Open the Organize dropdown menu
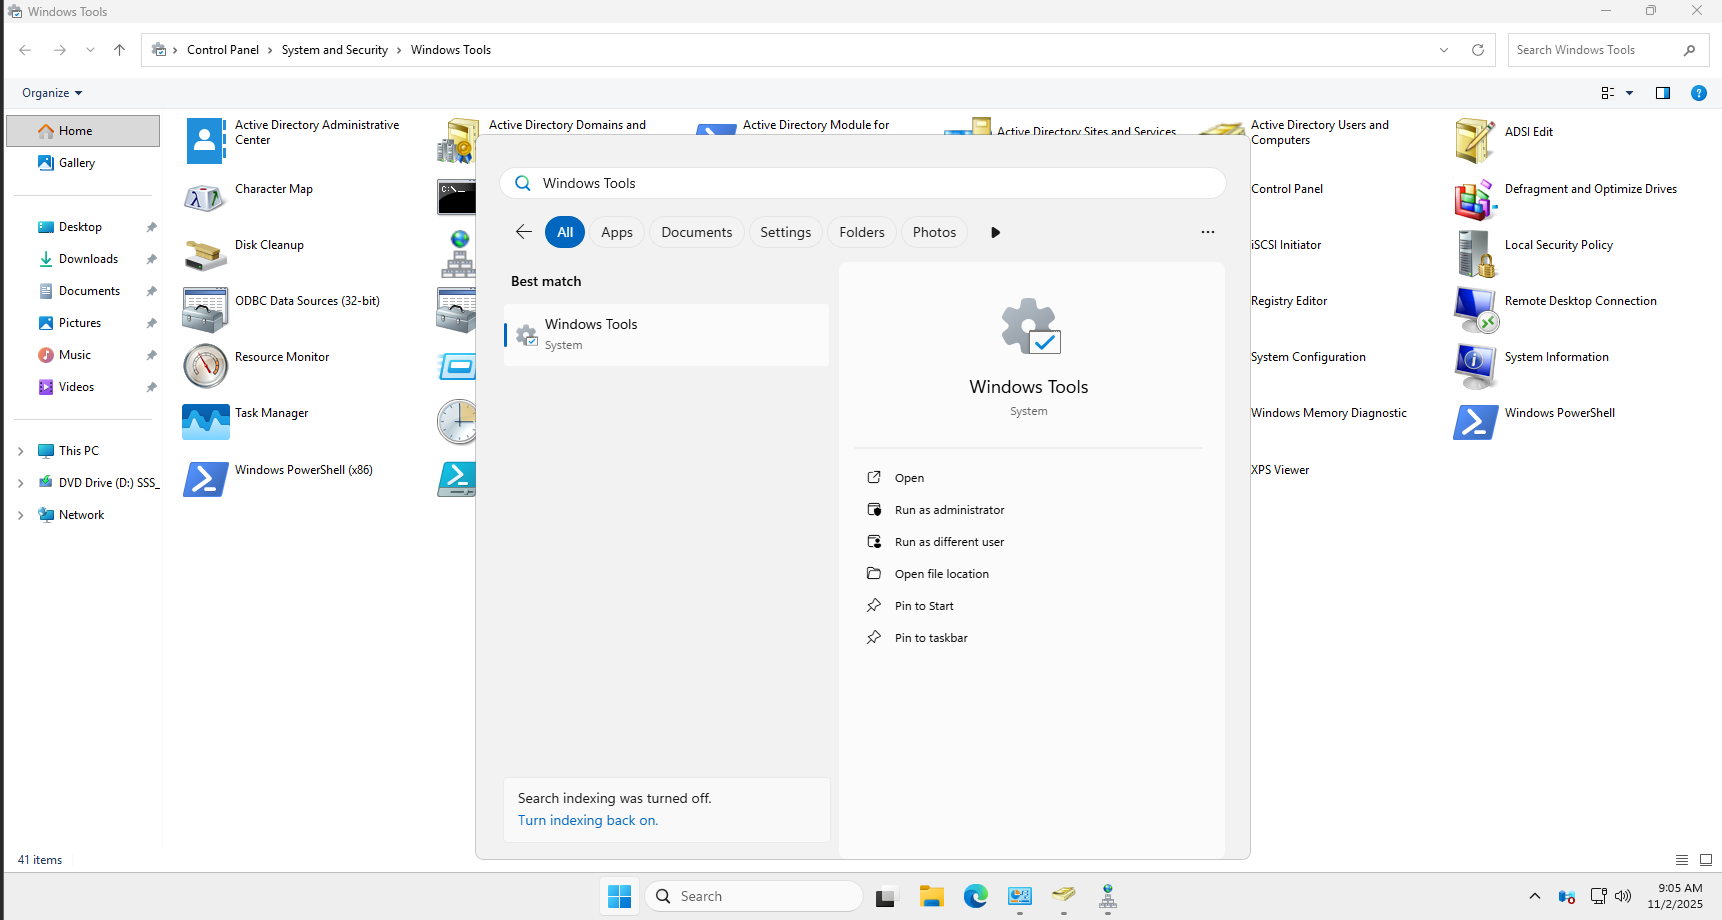 click(52, 93)
